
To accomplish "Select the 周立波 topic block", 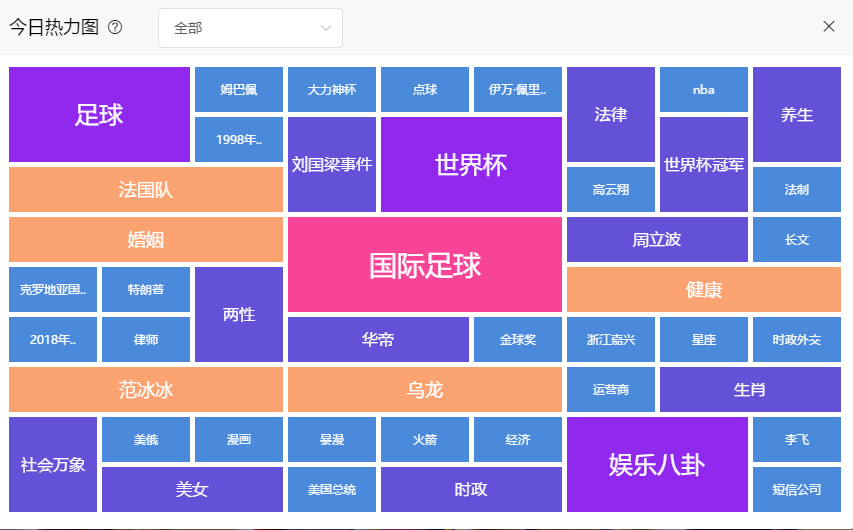I will coord(657,240).
